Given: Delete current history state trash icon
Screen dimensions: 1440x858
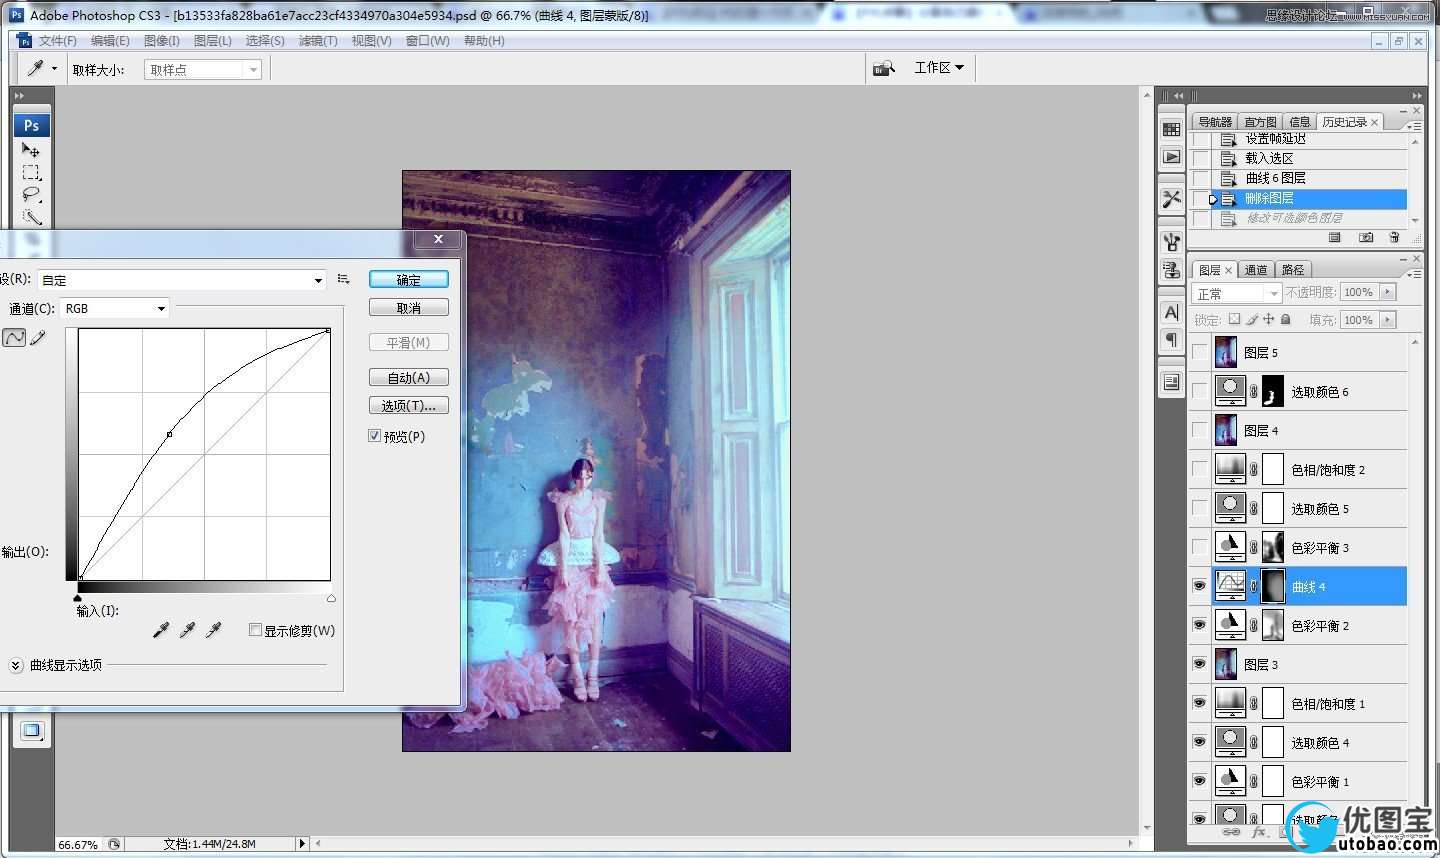Looking at the screenshot, I should point(1394,238).
